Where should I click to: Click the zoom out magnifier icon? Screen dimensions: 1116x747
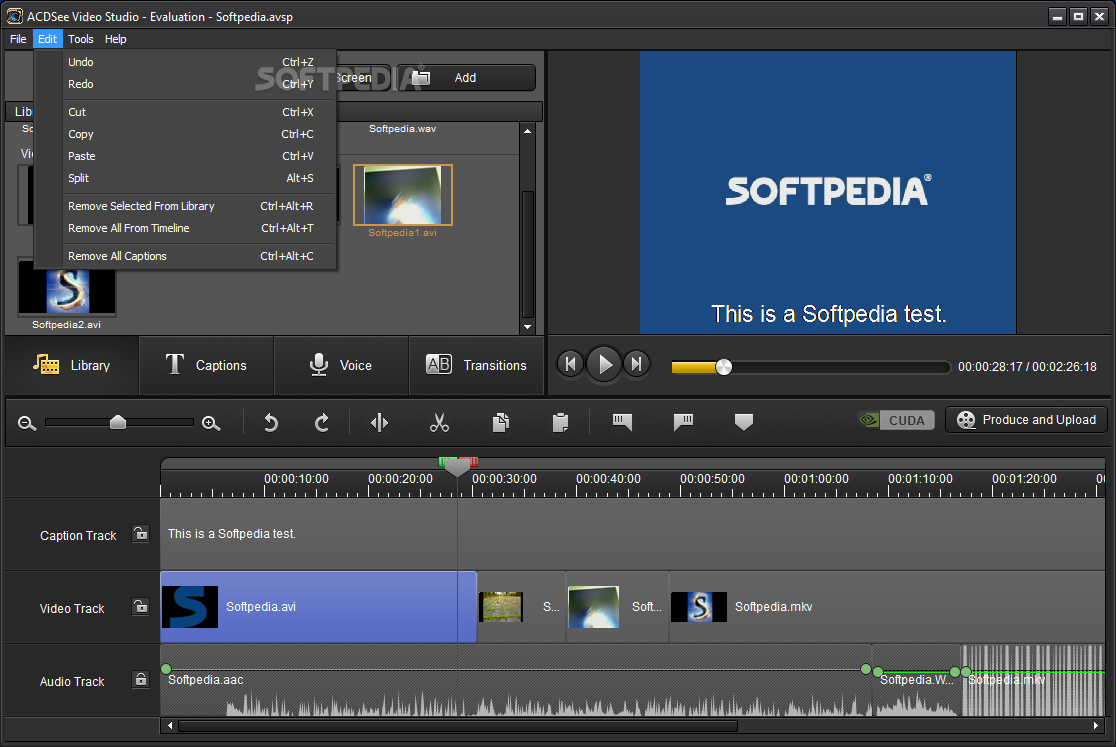tap(27, 423)
